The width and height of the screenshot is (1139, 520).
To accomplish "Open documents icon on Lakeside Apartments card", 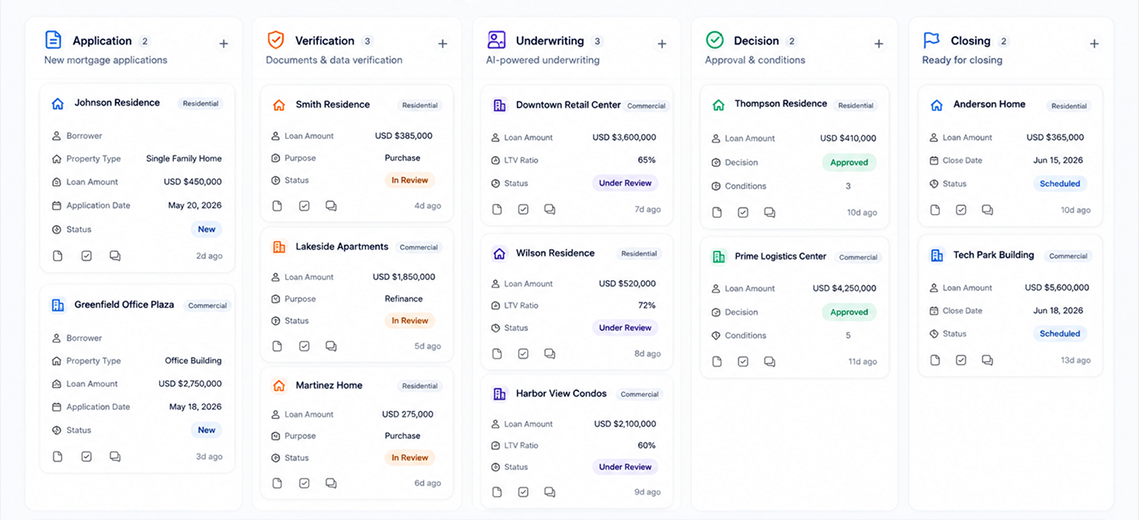I will tap(277, 346).
